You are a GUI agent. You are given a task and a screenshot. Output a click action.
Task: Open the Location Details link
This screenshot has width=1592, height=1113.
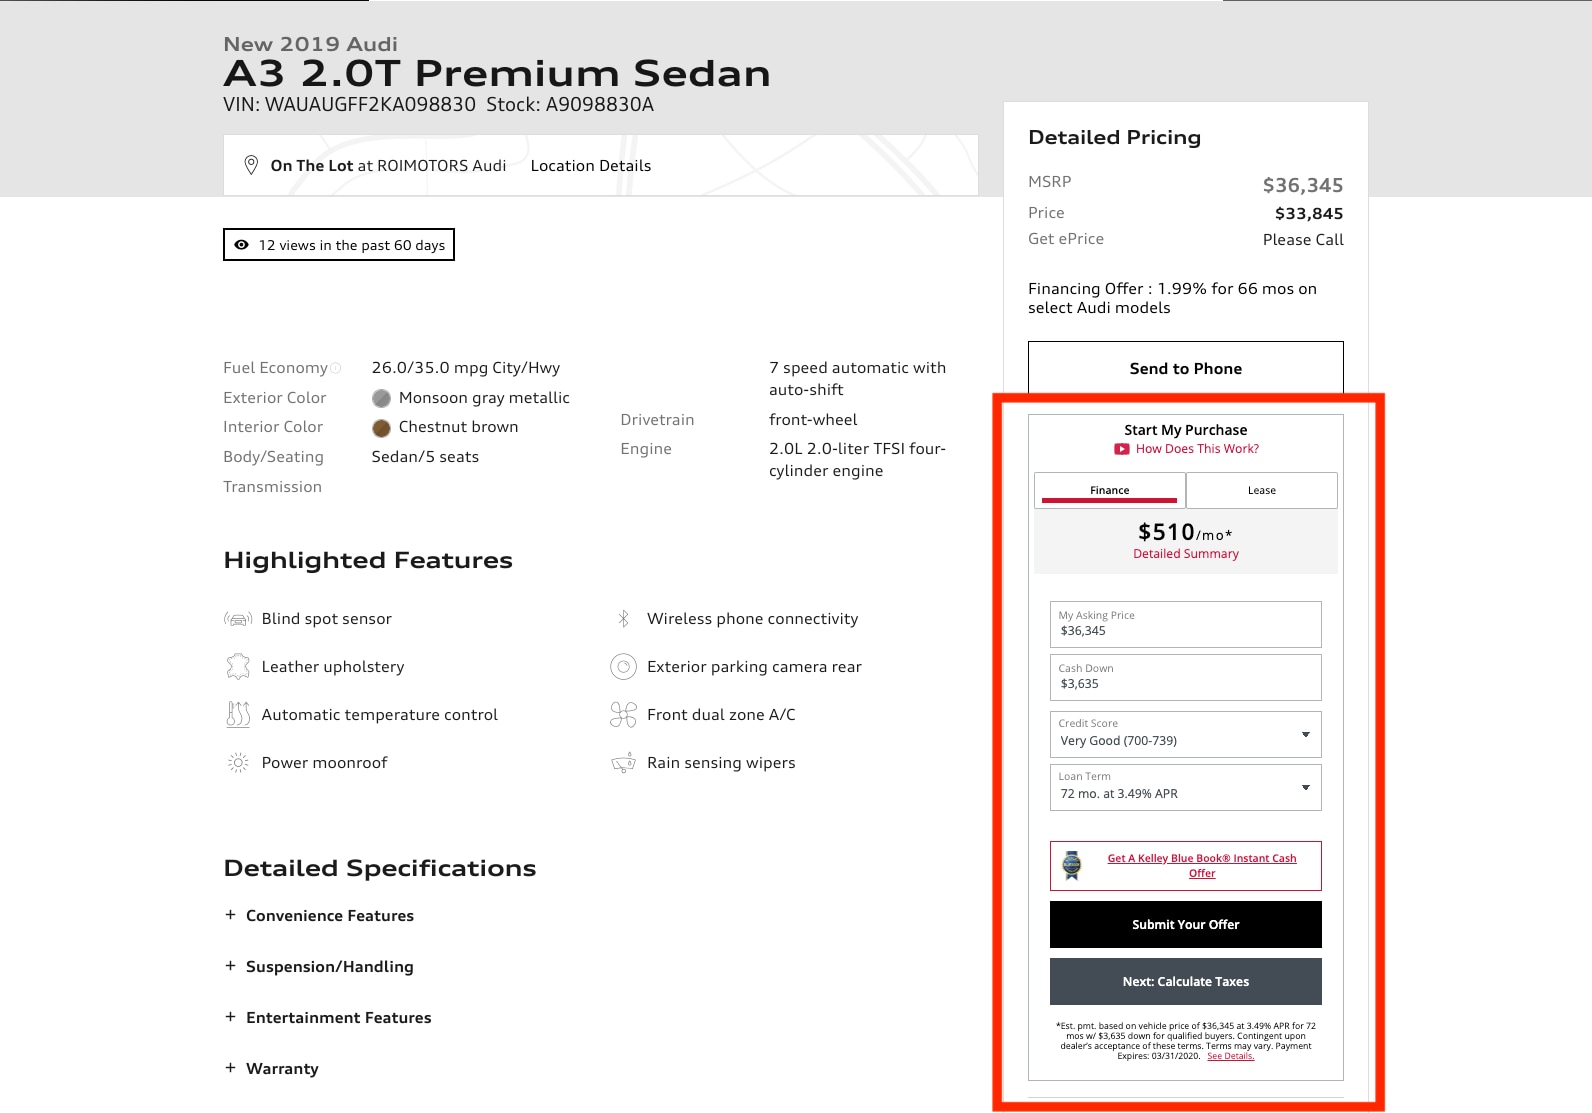[591, 166]
